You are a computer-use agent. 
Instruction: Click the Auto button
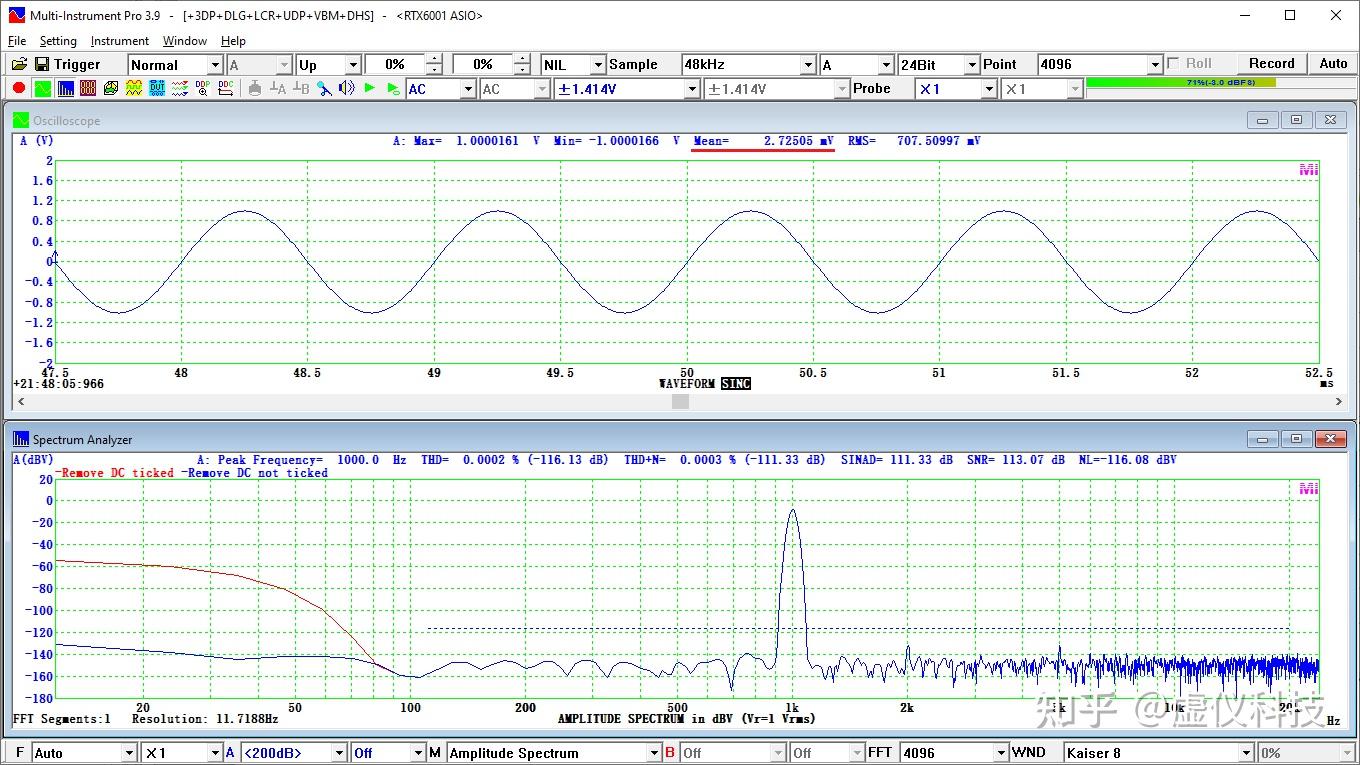coord(1333,63)
